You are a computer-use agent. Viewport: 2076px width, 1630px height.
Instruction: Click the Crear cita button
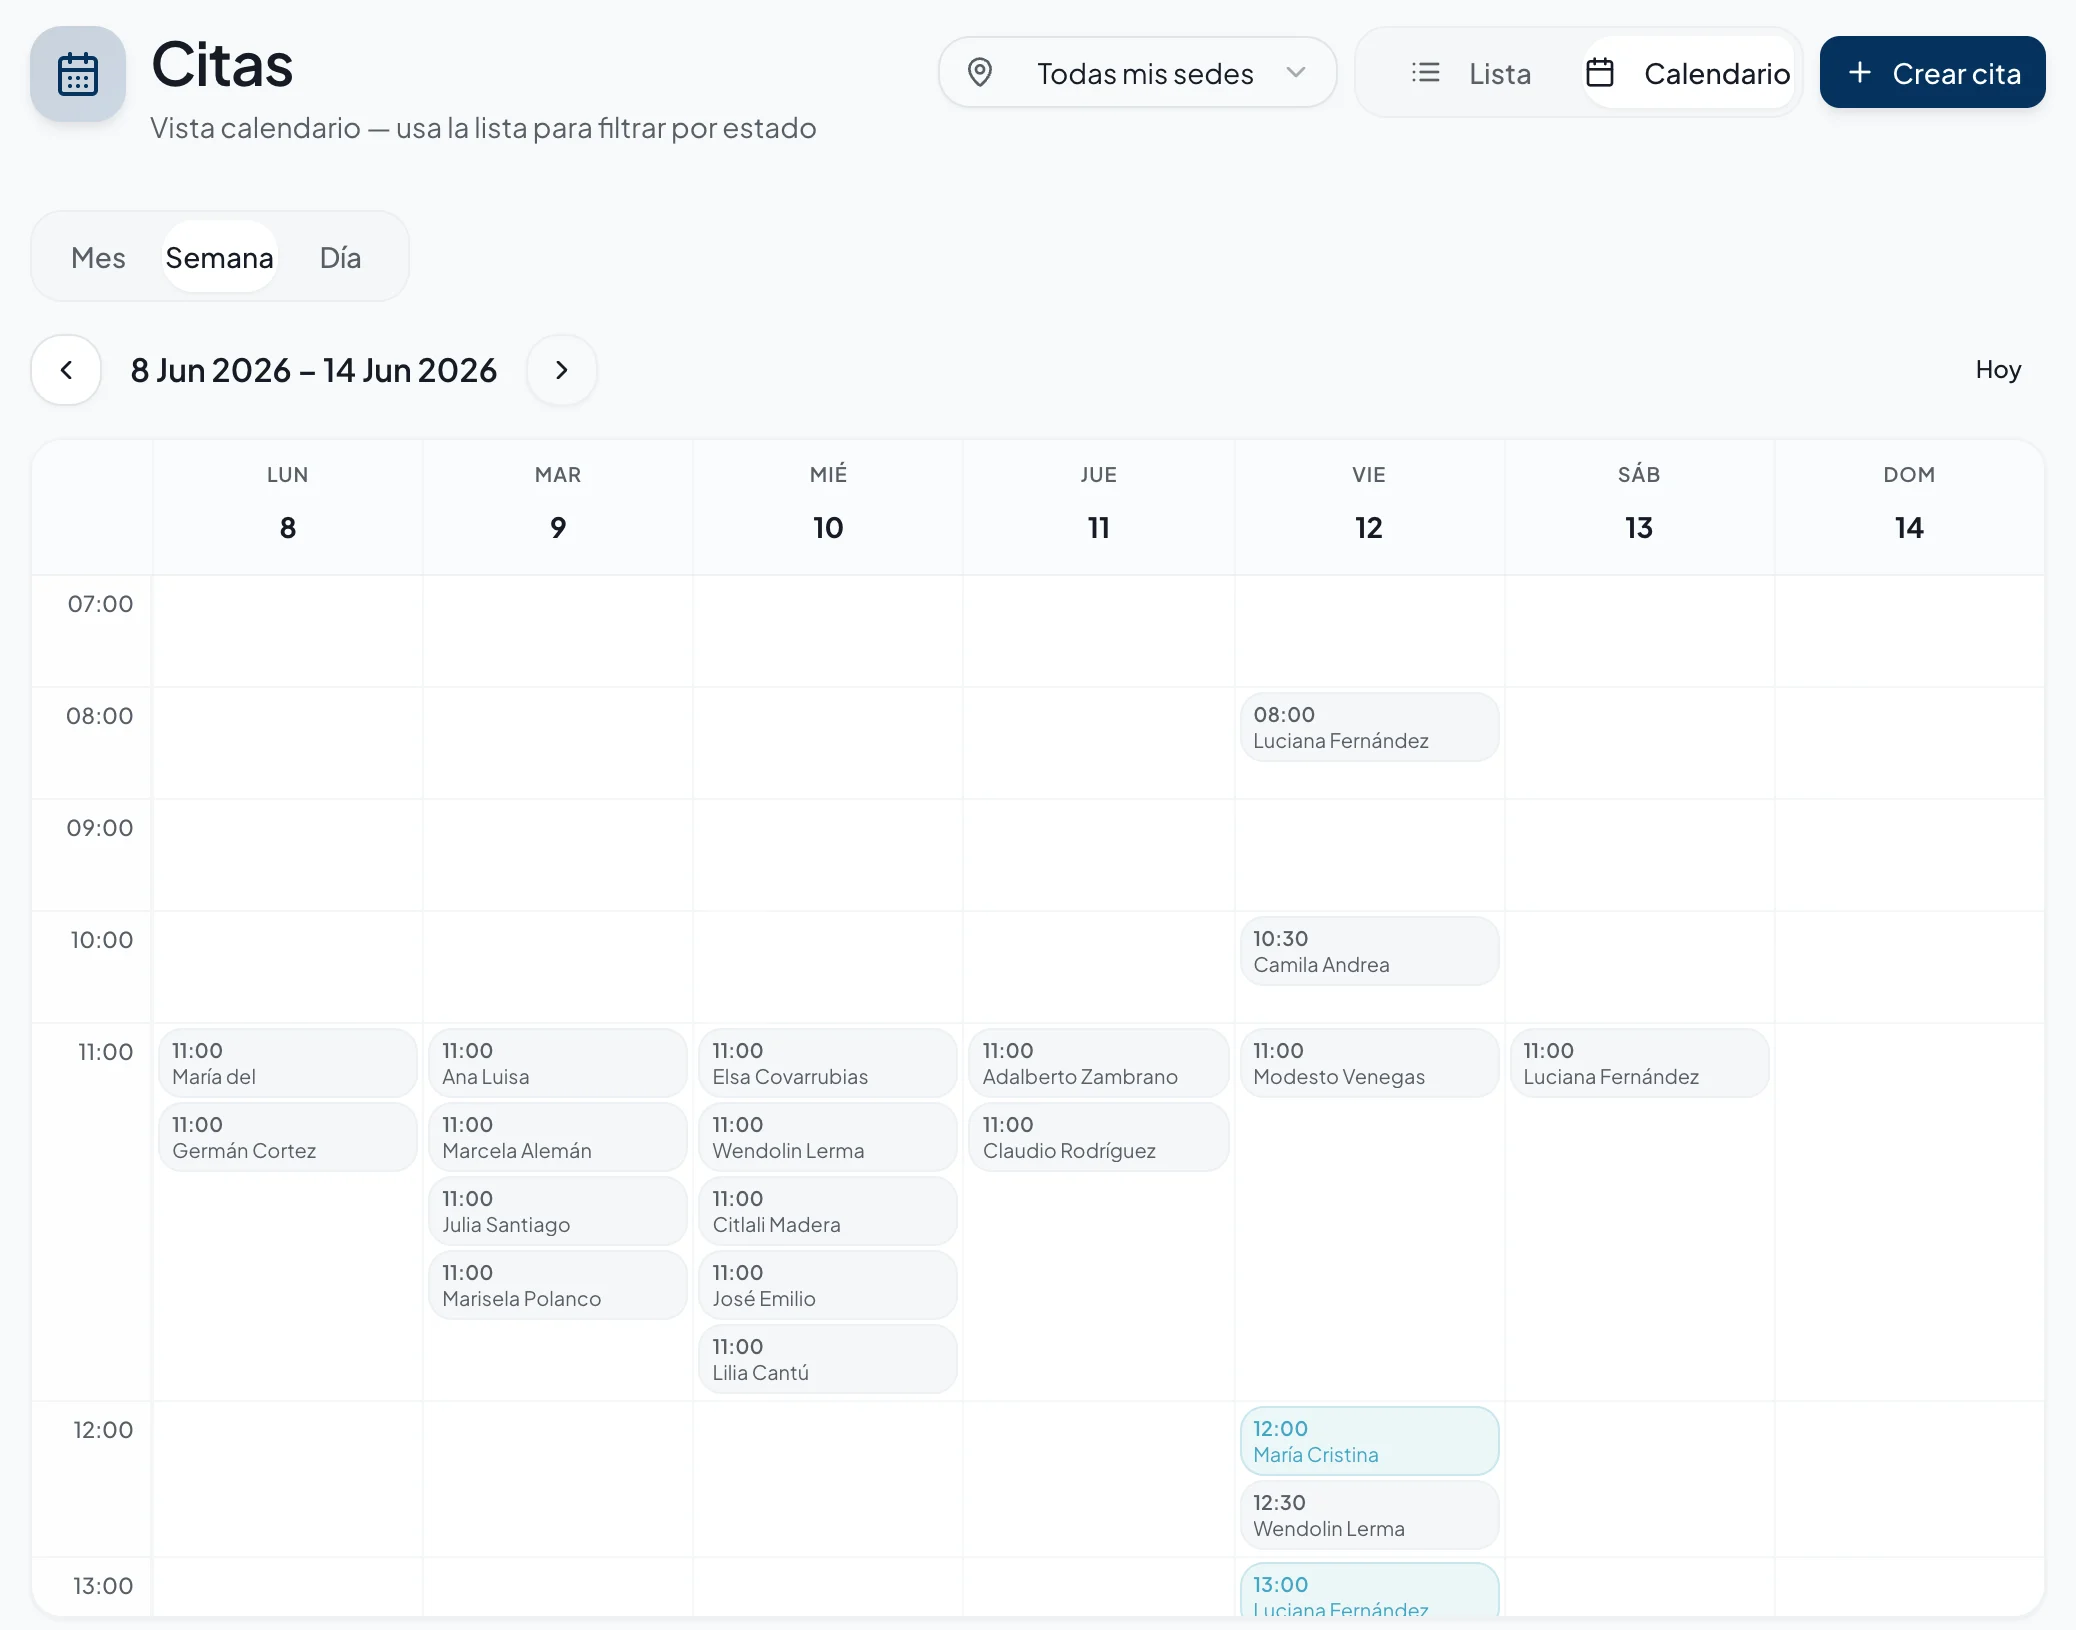pos(1932,73)
